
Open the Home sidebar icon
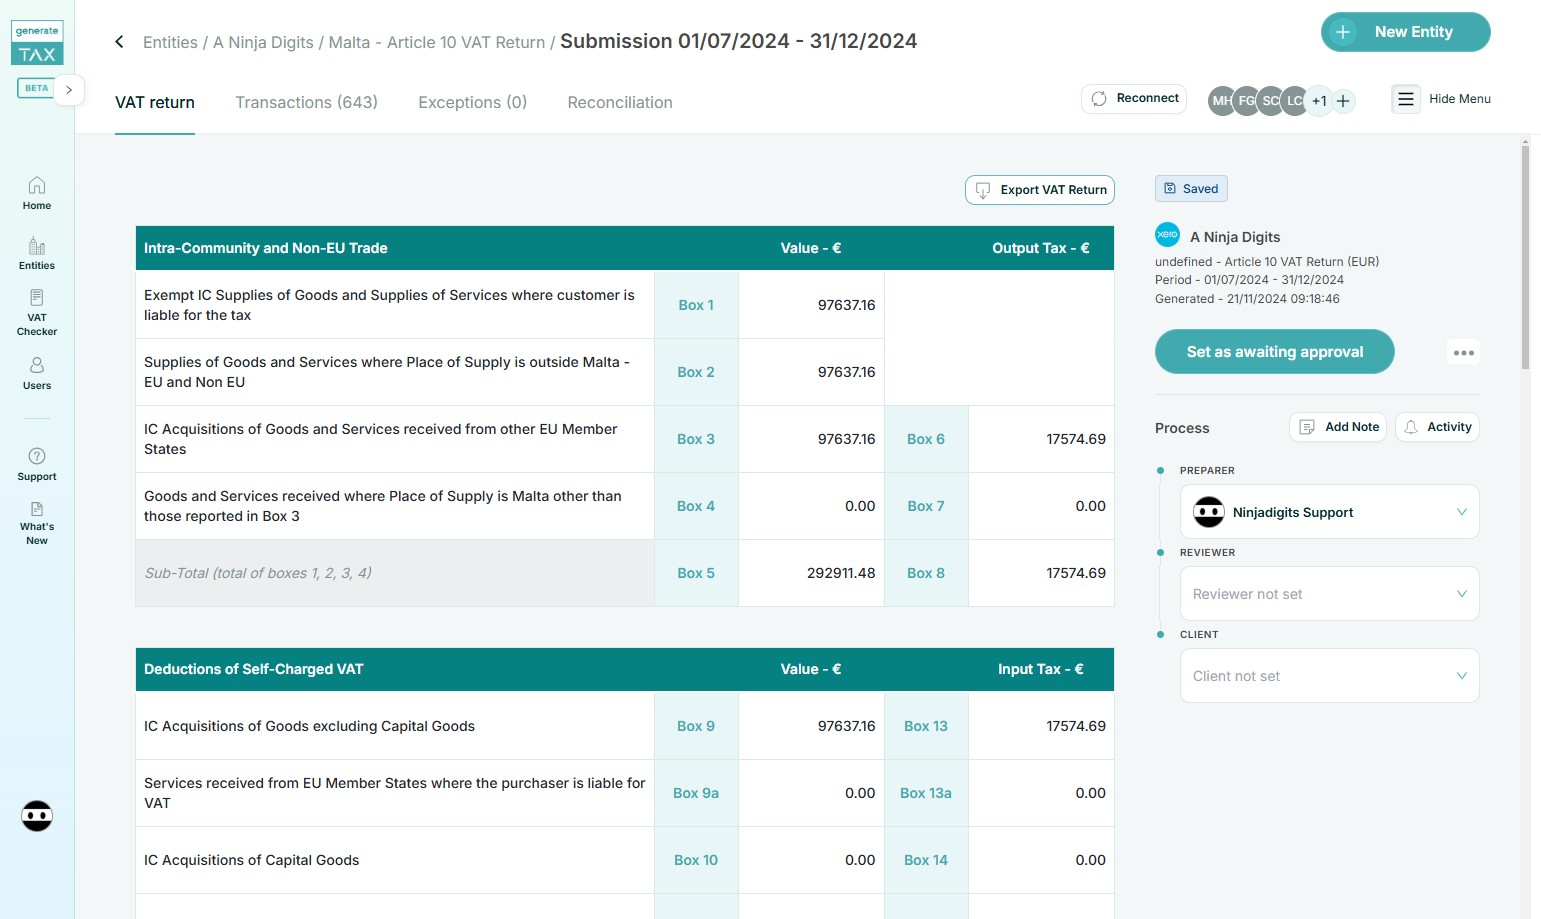click(37, 193)
